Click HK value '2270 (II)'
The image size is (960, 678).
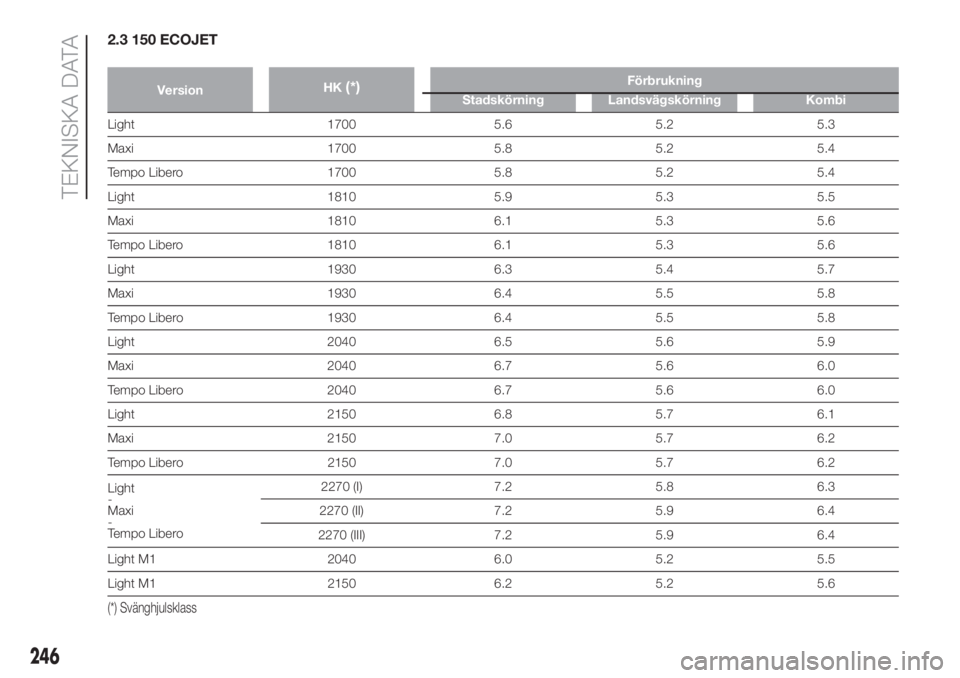(x=341, y=511)
